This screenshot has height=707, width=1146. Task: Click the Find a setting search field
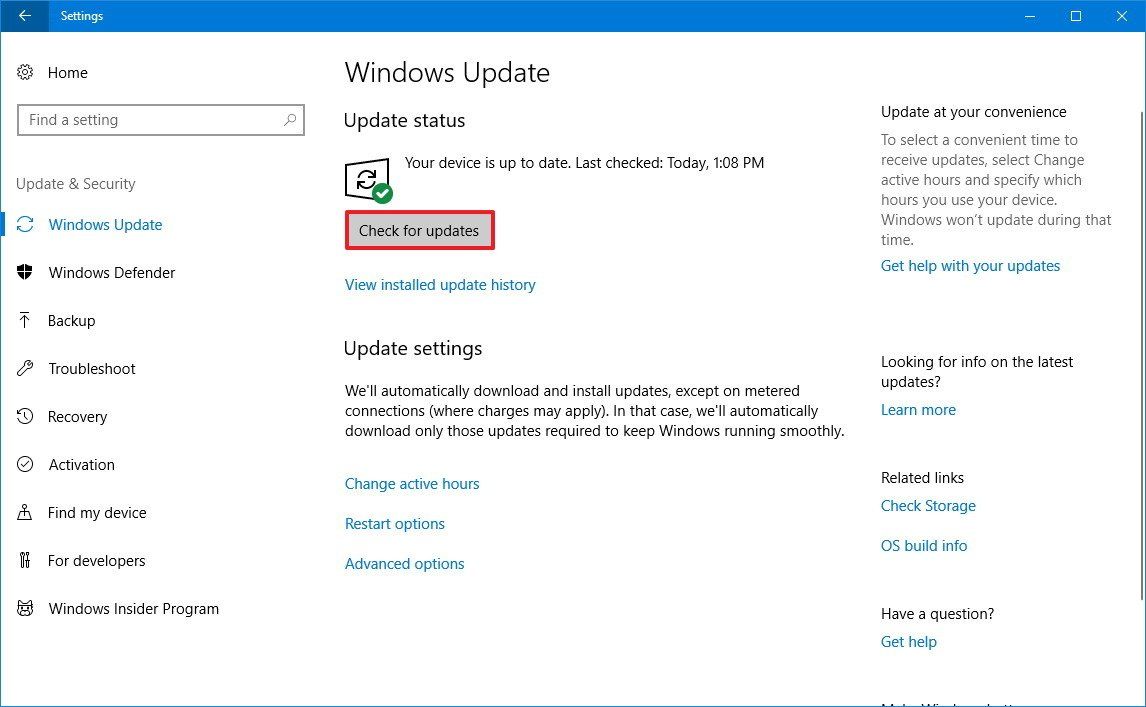[x=160, y=119]
